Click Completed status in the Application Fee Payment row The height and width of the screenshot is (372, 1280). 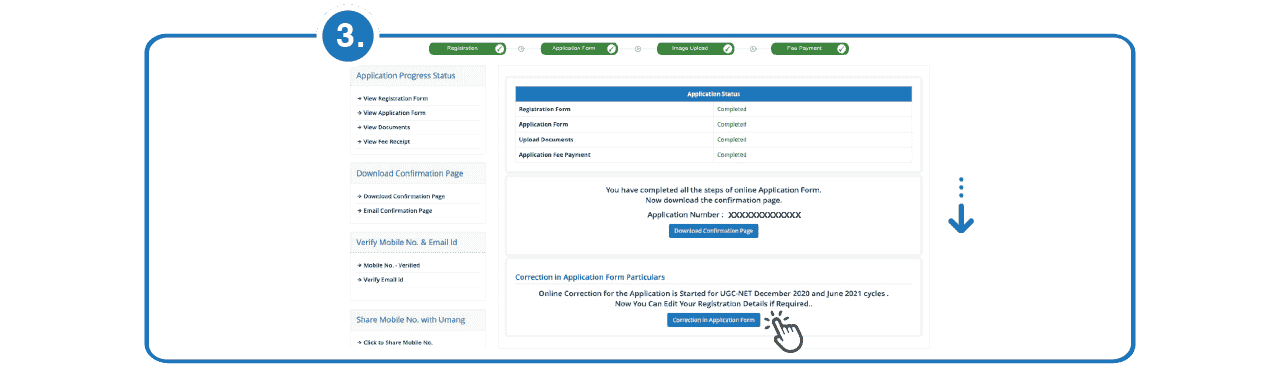[x=732, y=155]
